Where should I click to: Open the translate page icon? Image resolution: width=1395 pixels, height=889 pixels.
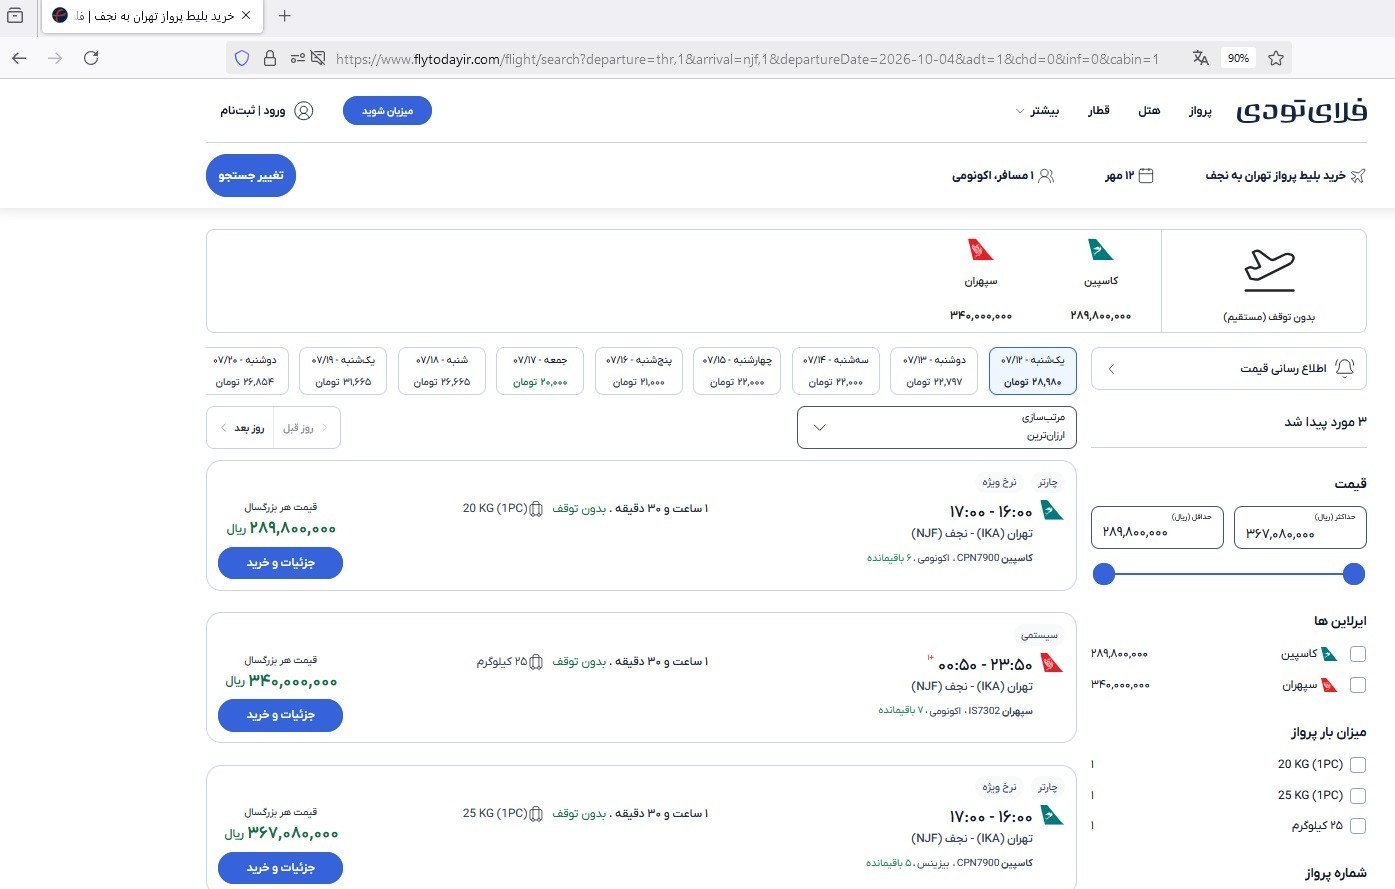(1201, 58)
